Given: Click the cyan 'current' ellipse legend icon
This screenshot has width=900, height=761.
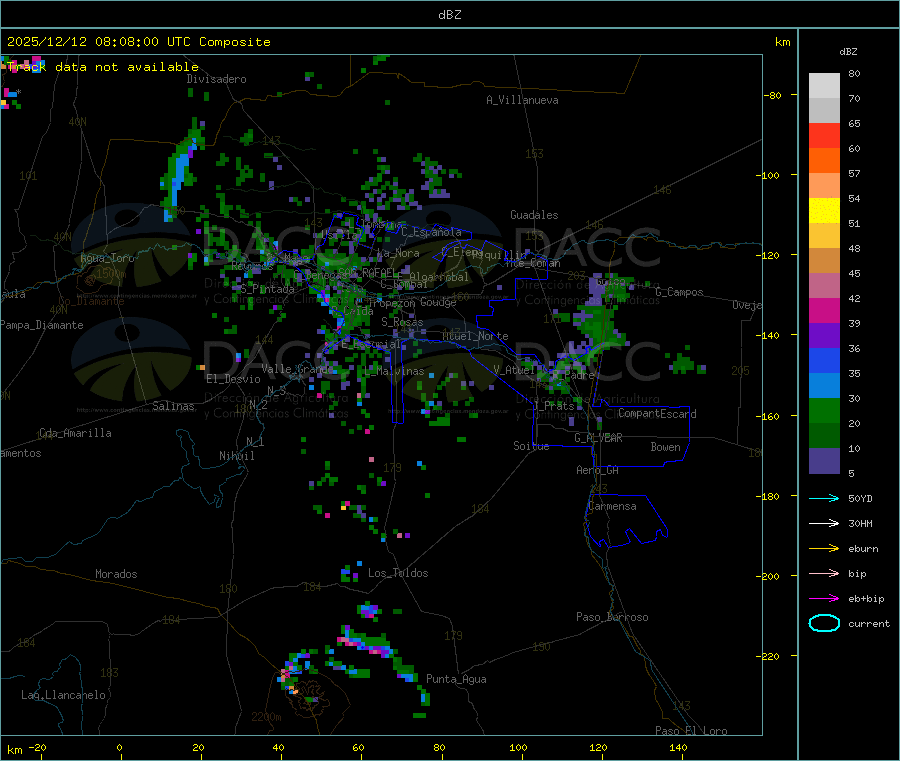Looking at the screenshot, I should point(824,623).
